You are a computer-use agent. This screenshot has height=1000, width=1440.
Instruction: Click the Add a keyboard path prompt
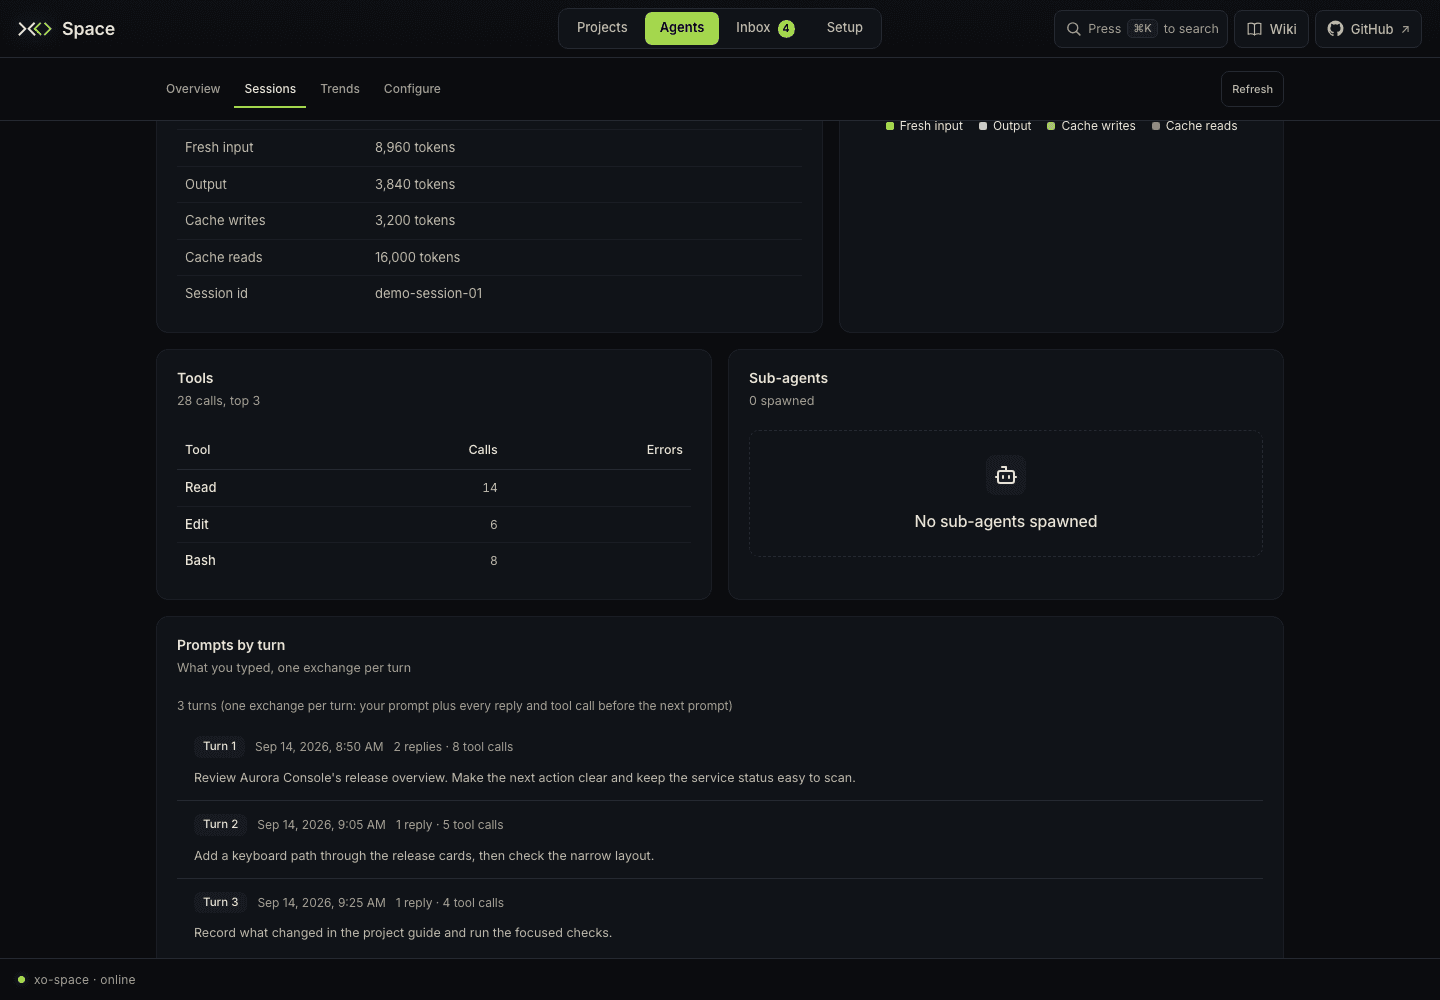tap(424, 856)
